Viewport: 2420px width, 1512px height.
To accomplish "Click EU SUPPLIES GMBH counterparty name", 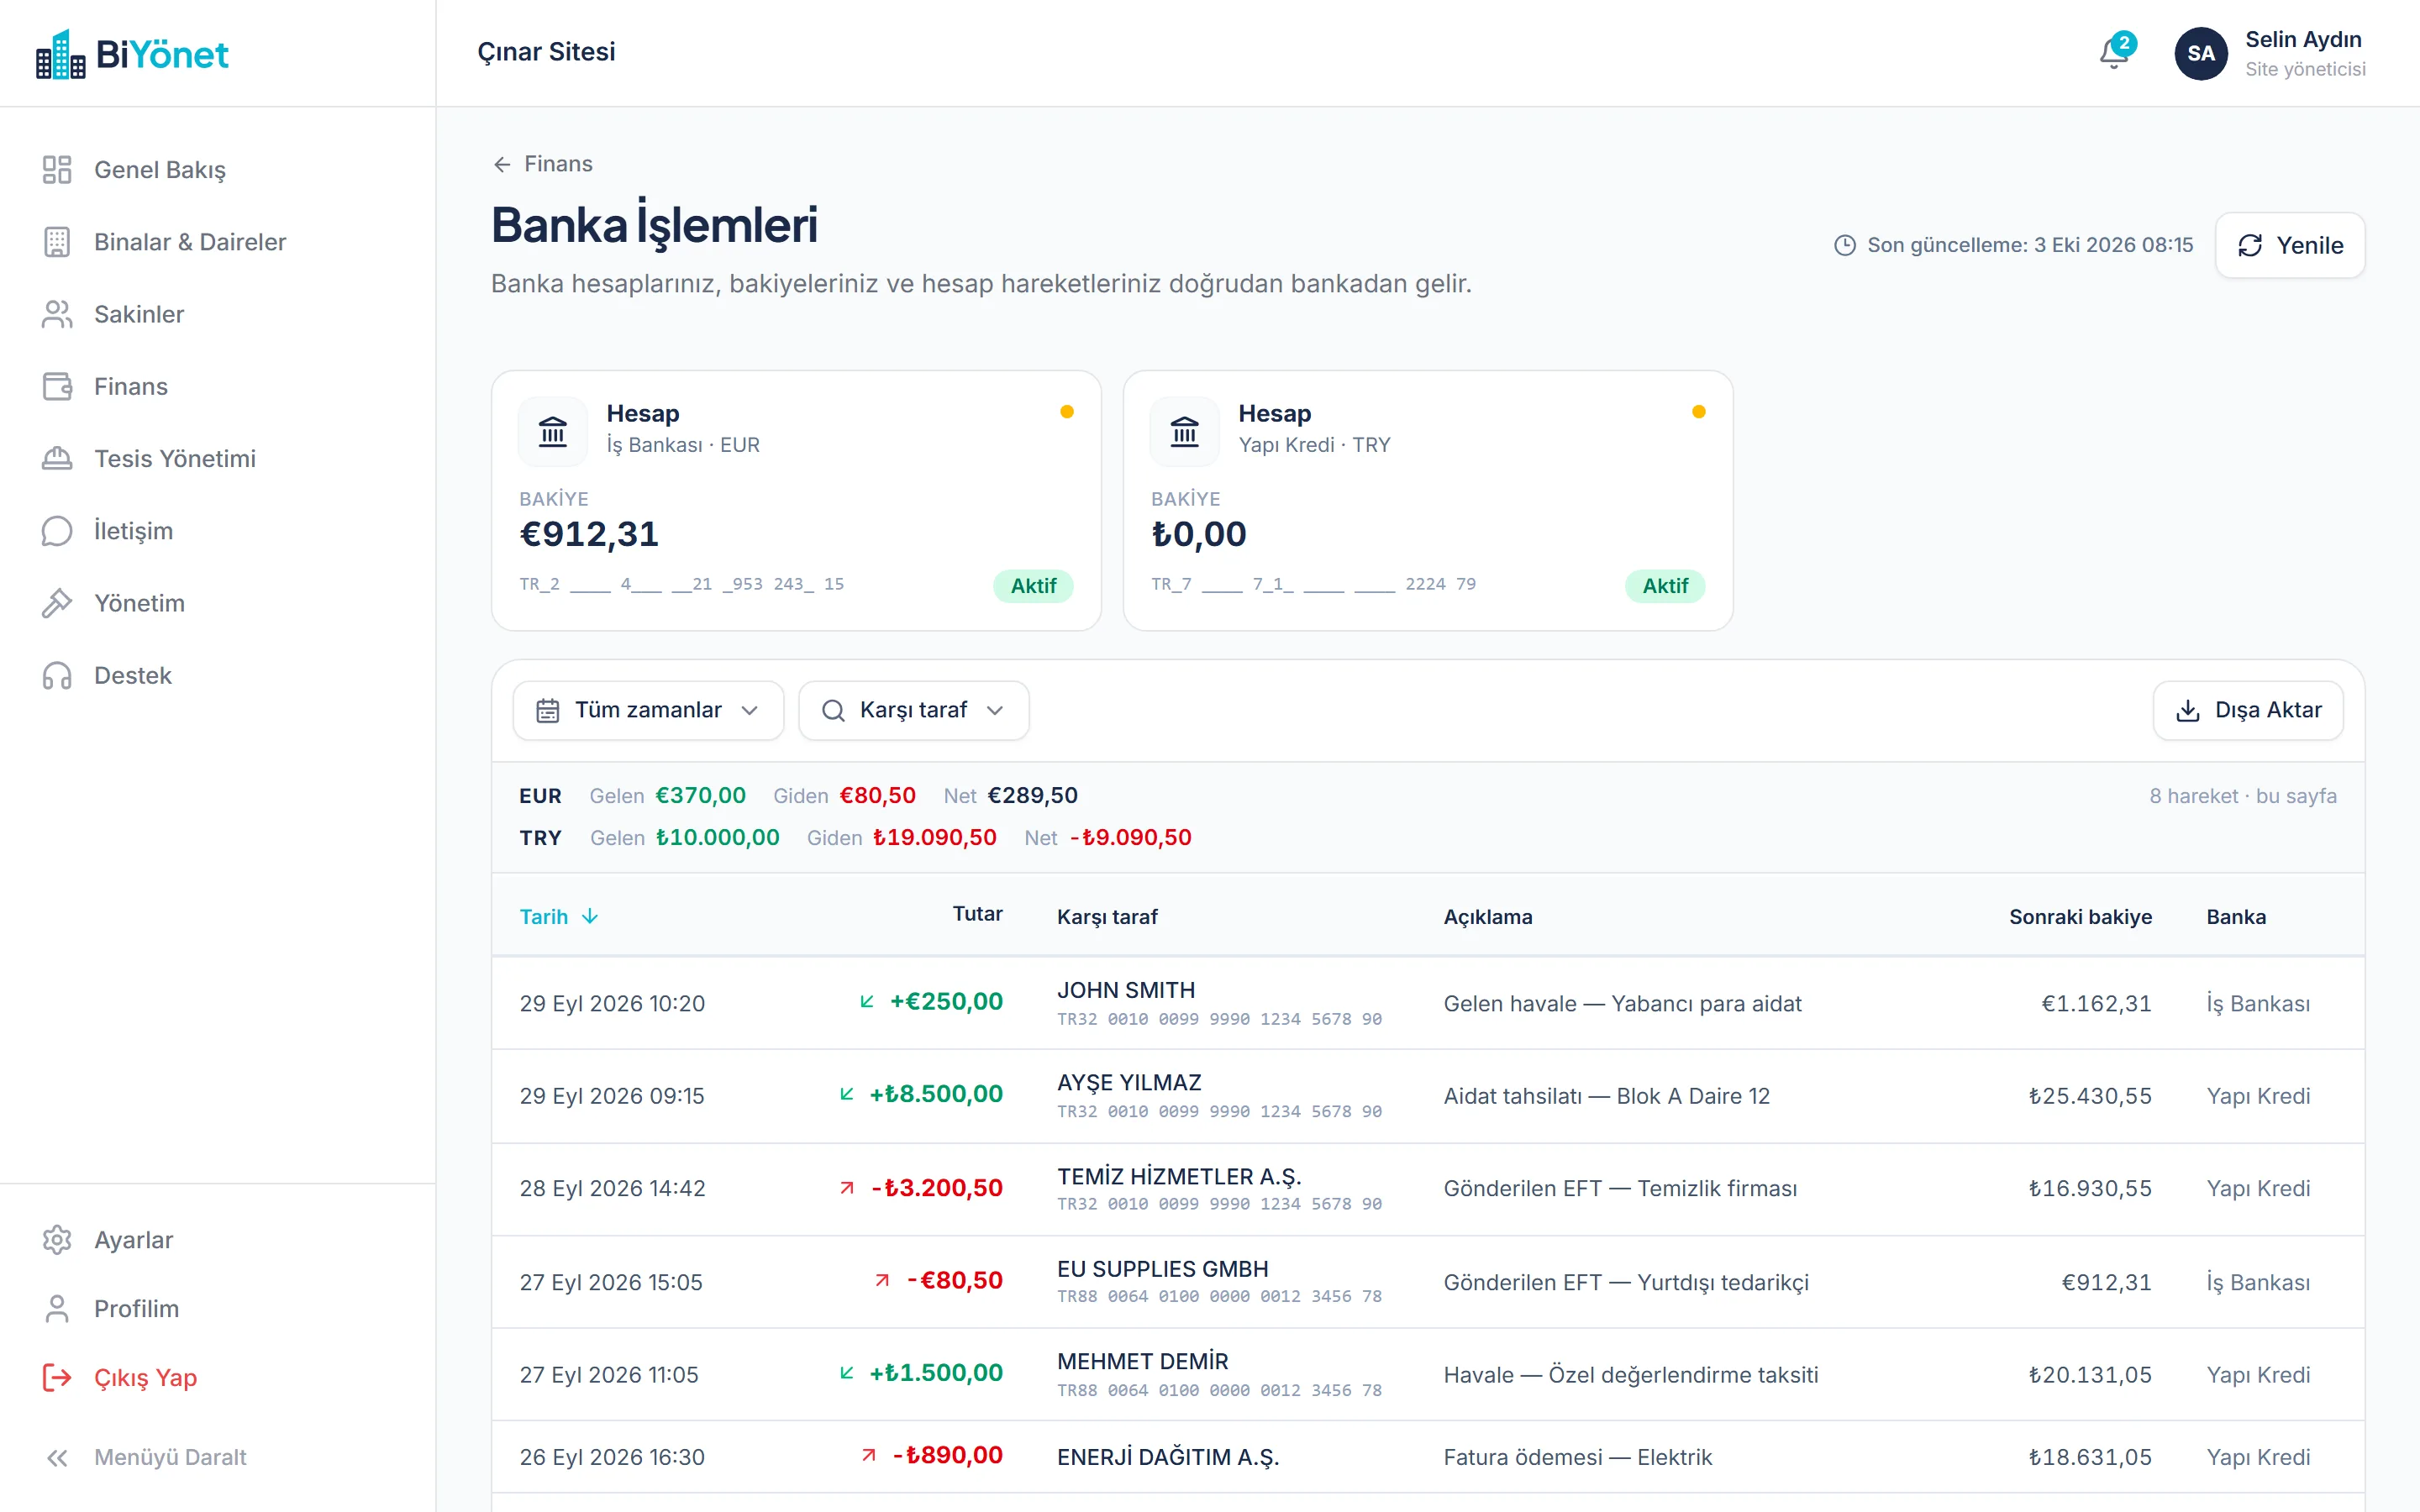I will 1162,1269.
